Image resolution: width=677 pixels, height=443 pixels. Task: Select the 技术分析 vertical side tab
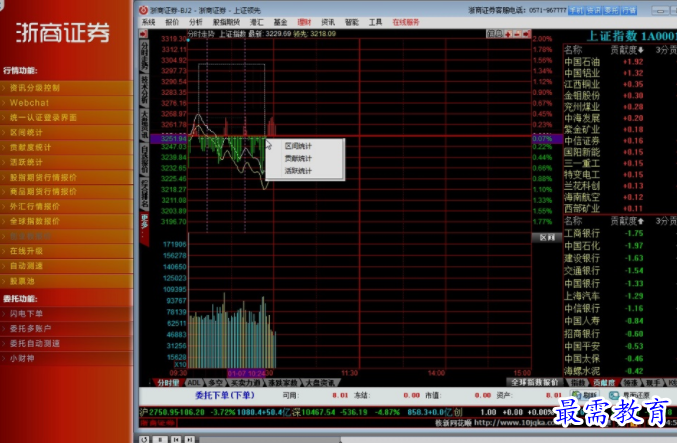(144, 91)
